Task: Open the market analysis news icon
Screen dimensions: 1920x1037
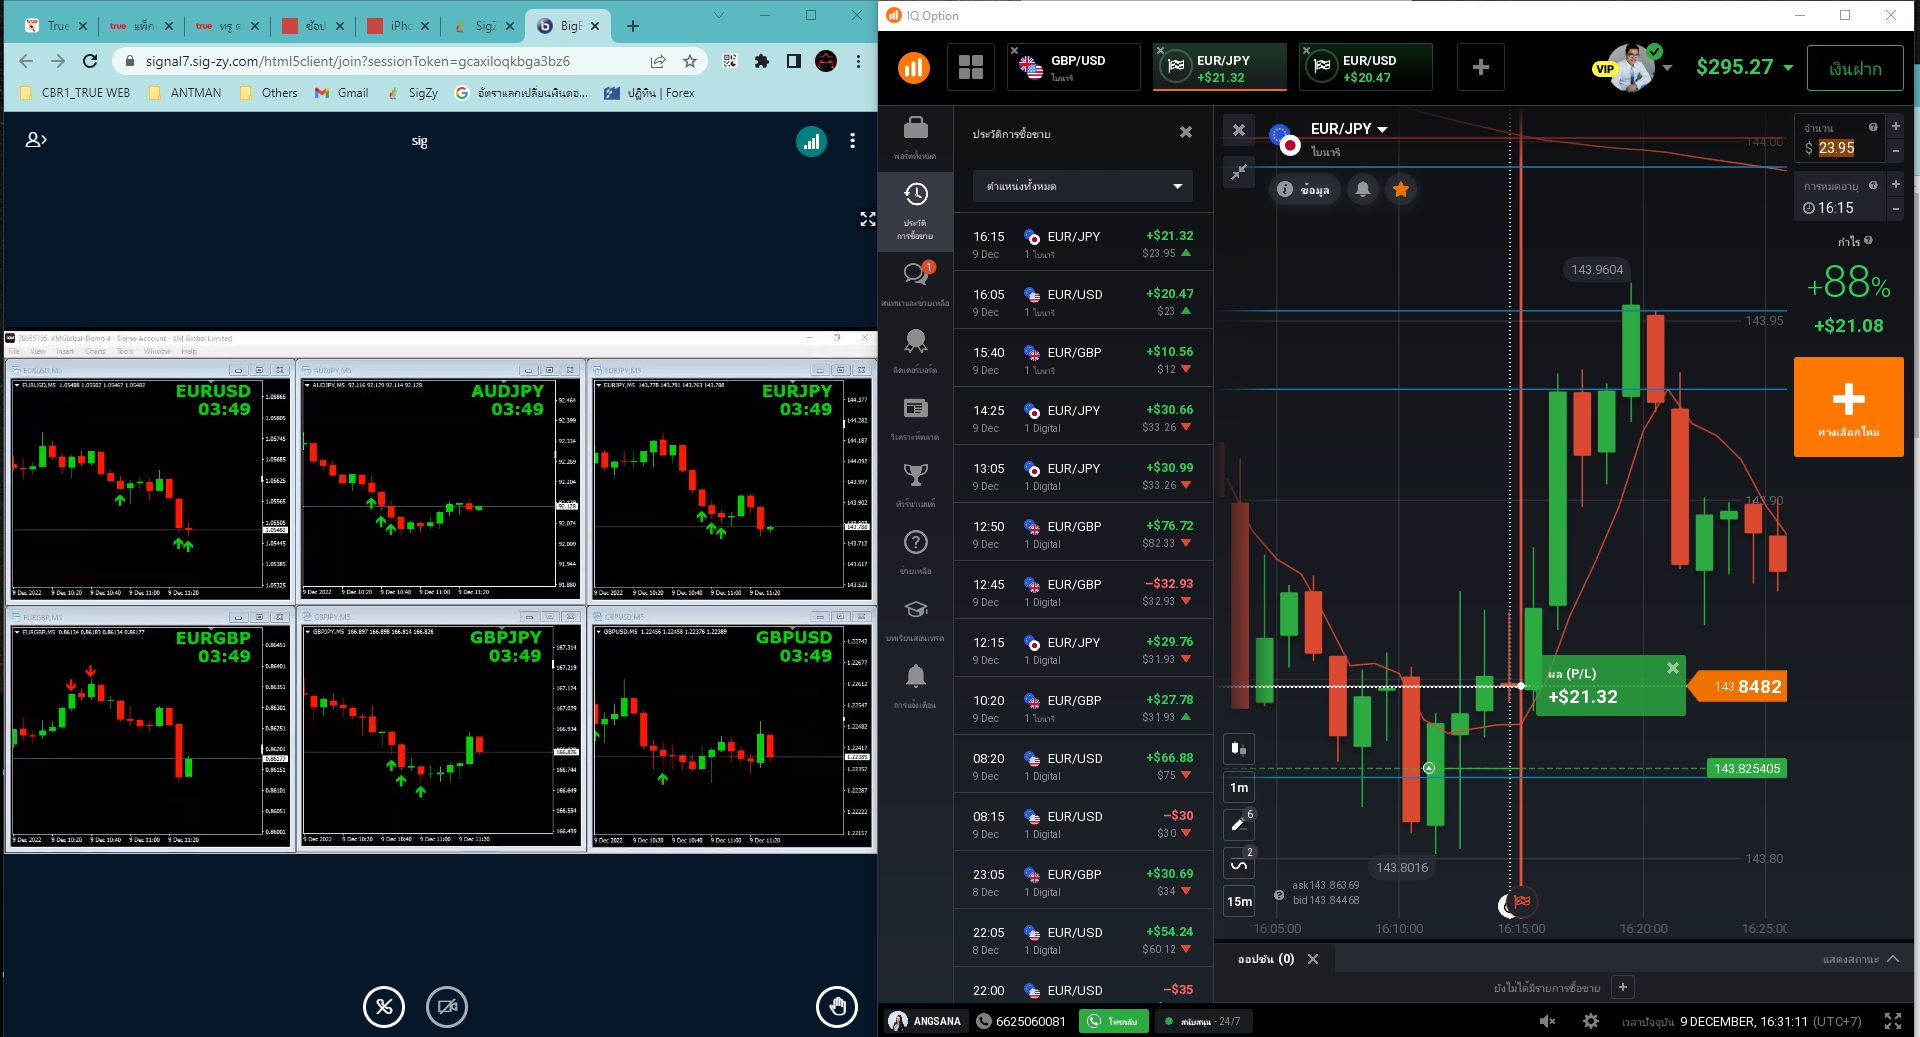Action: tap(916, 410)
